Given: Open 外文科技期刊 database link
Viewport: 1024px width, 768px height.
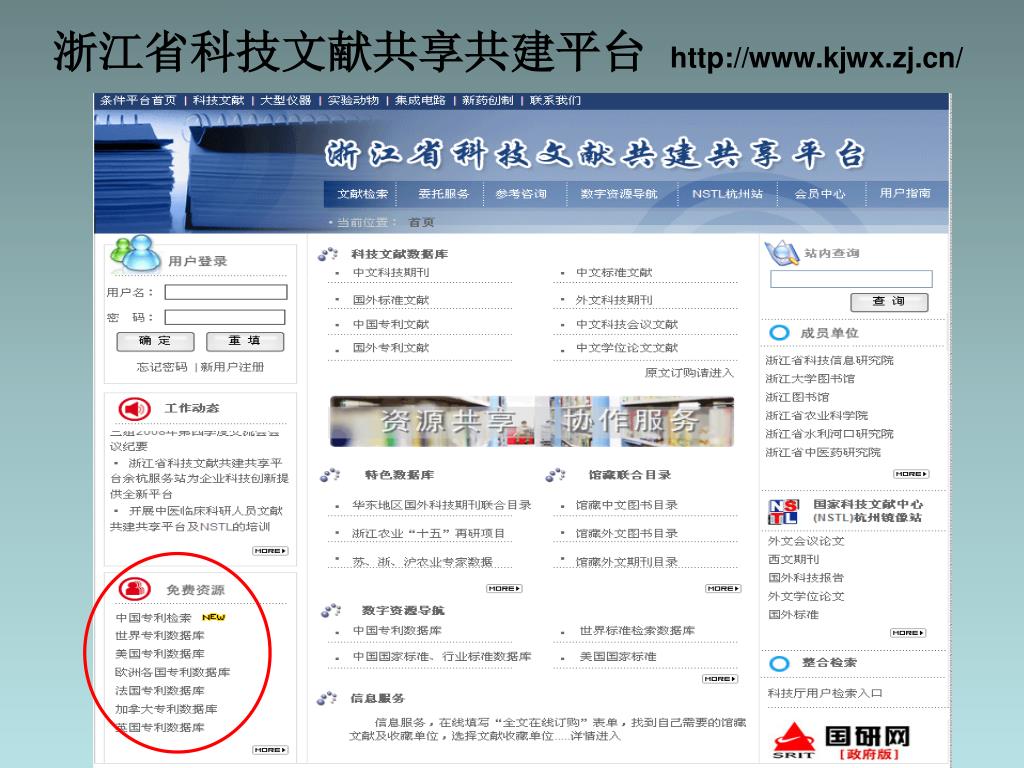Looking at the screenshot, I should [x=614, y=300].
